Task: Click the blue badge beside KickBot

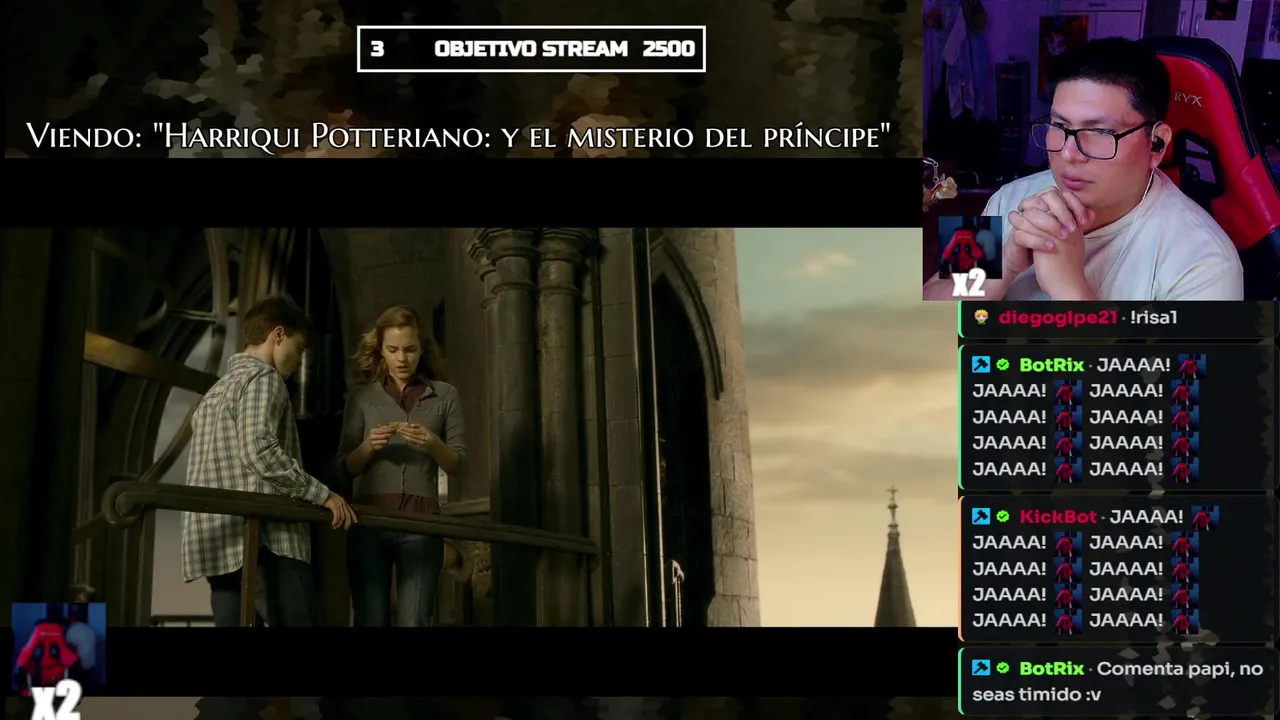Action: click(981, 517)
